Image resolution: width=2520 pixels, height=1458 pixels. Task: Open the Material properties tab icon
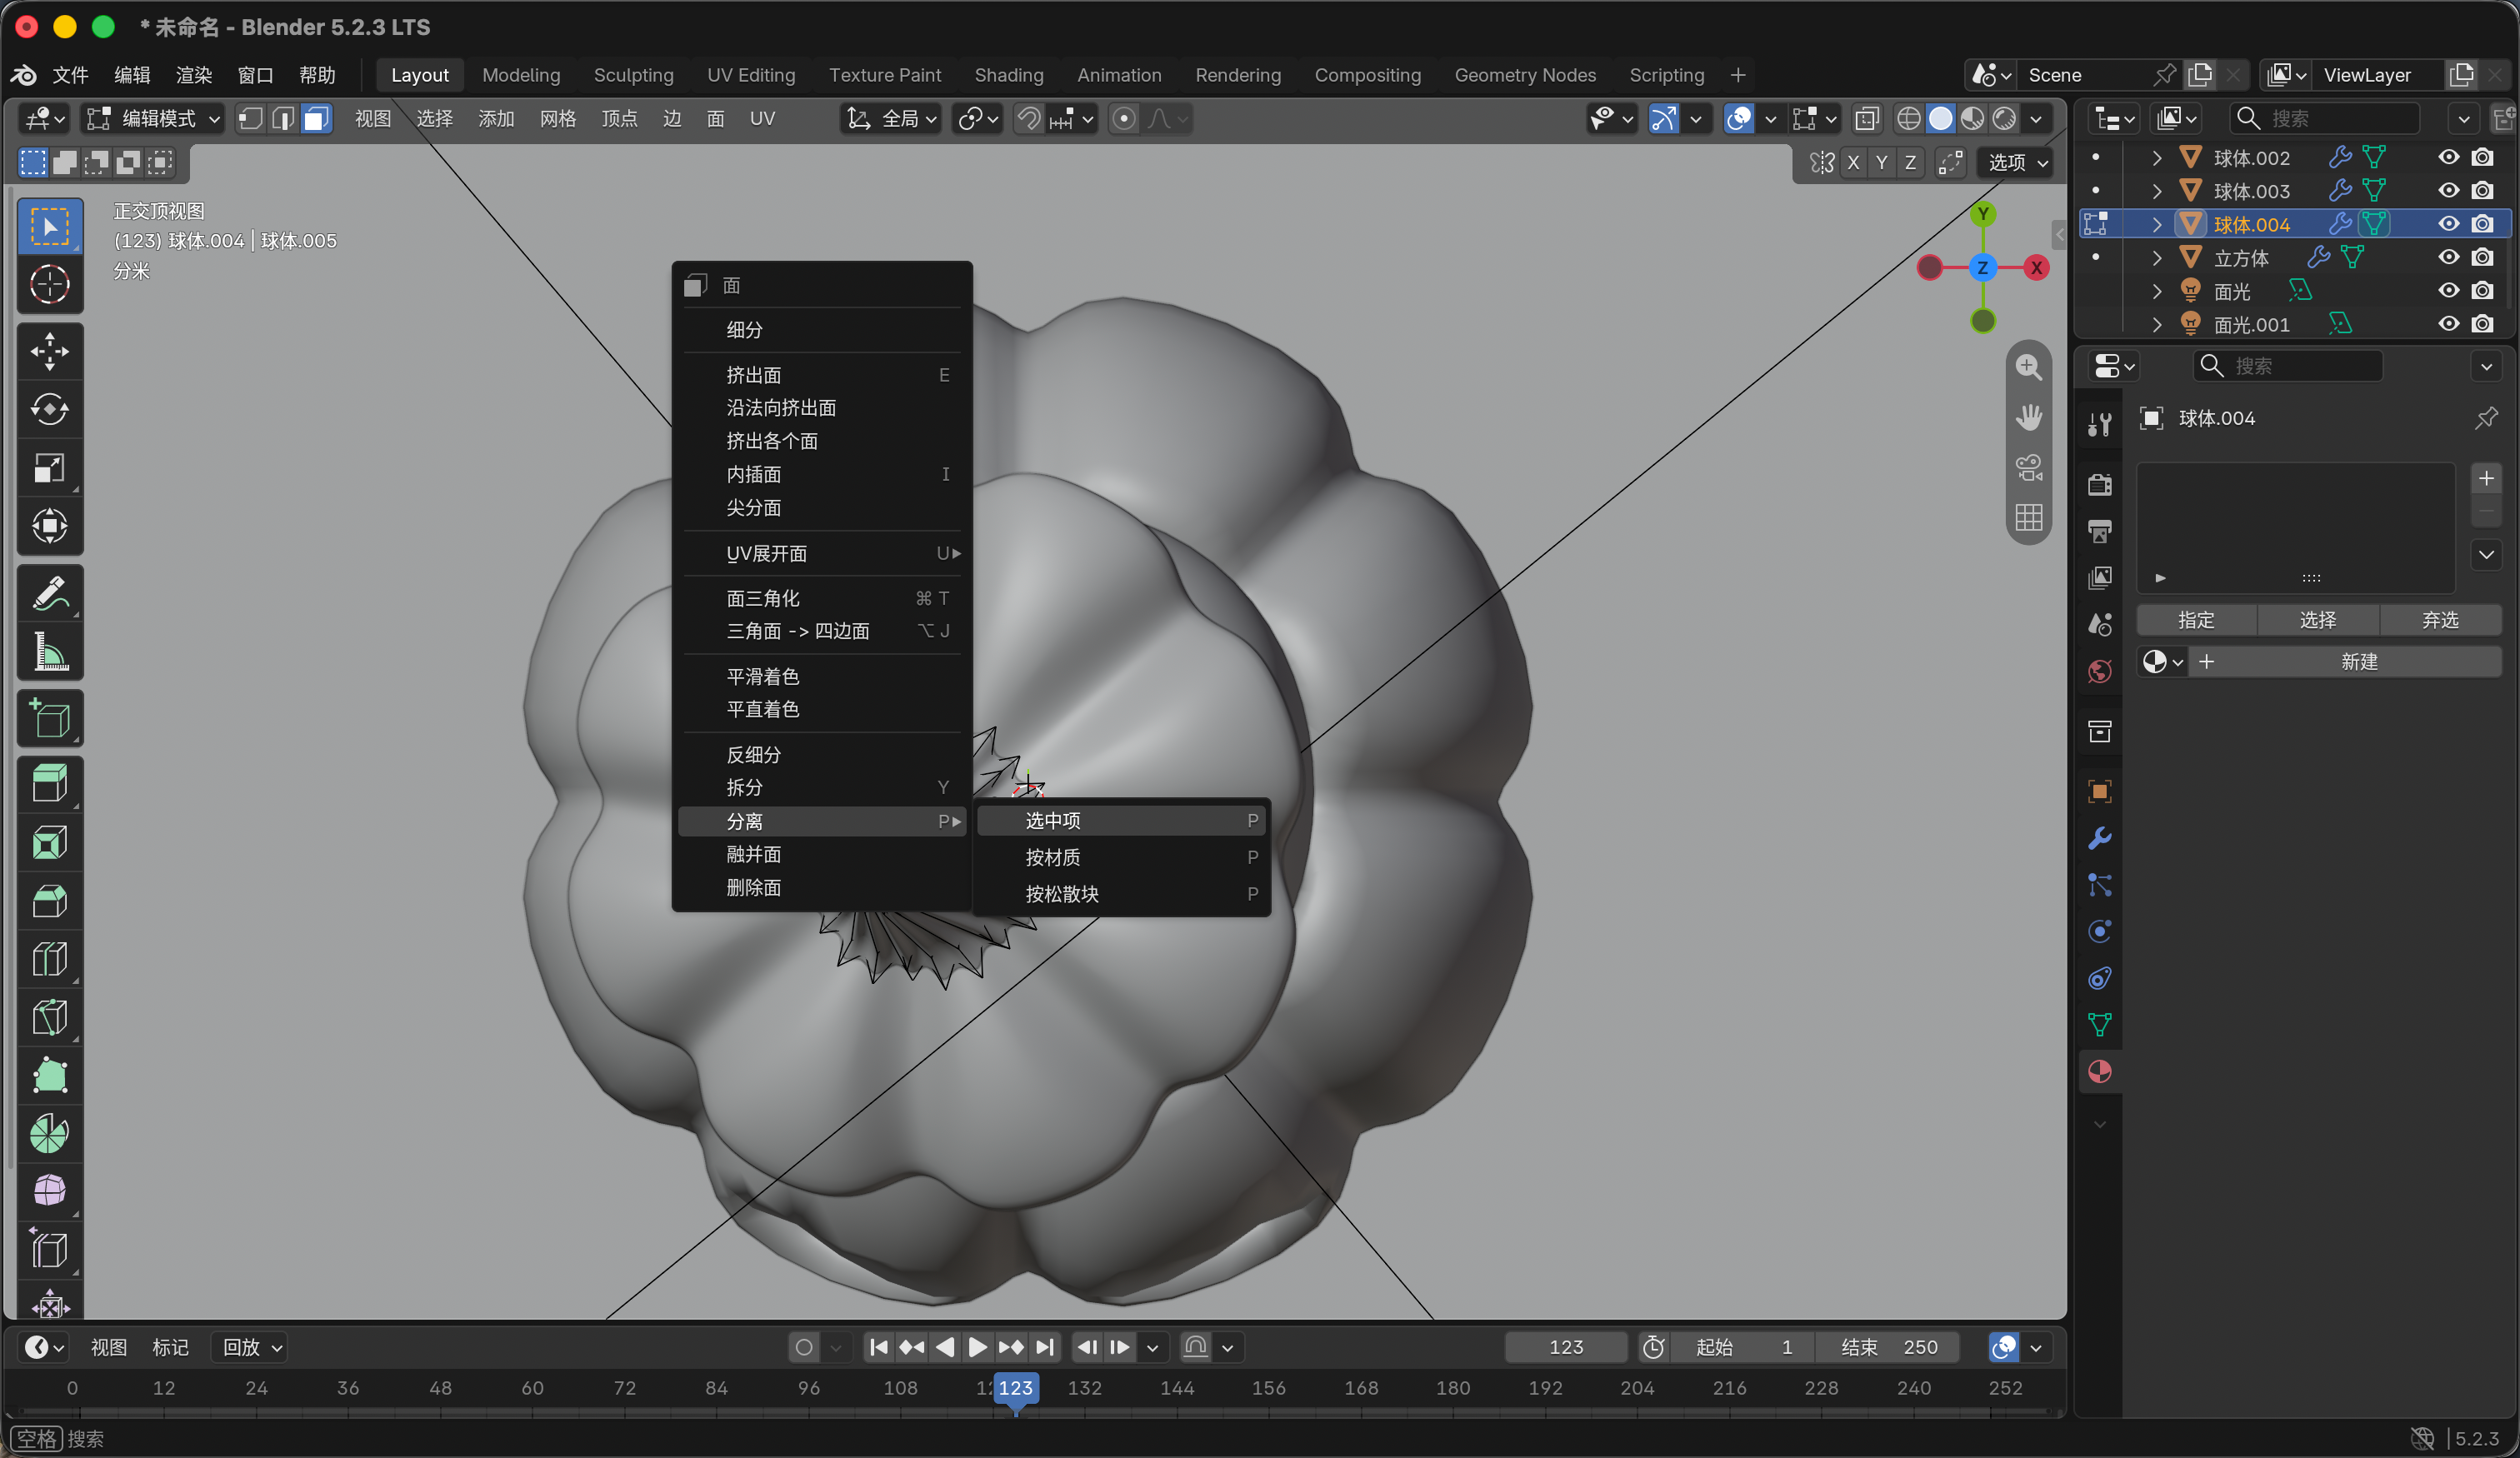coord(2100,1072)
